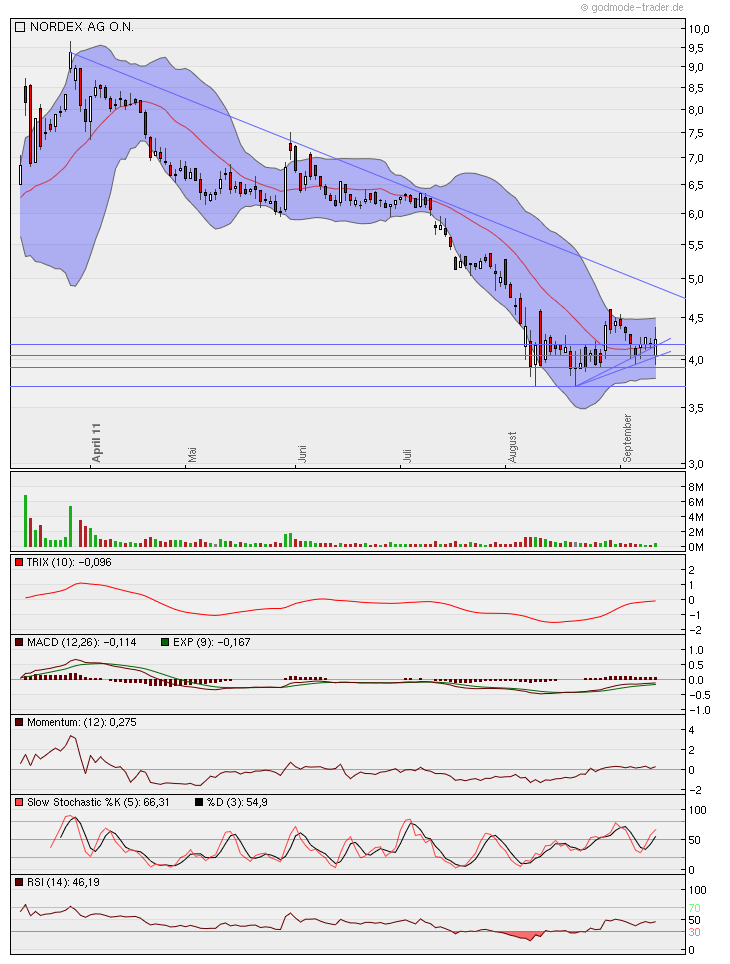
Task: Click the red Slow Stochastic %K legend swatch
Action: [20, 802]
